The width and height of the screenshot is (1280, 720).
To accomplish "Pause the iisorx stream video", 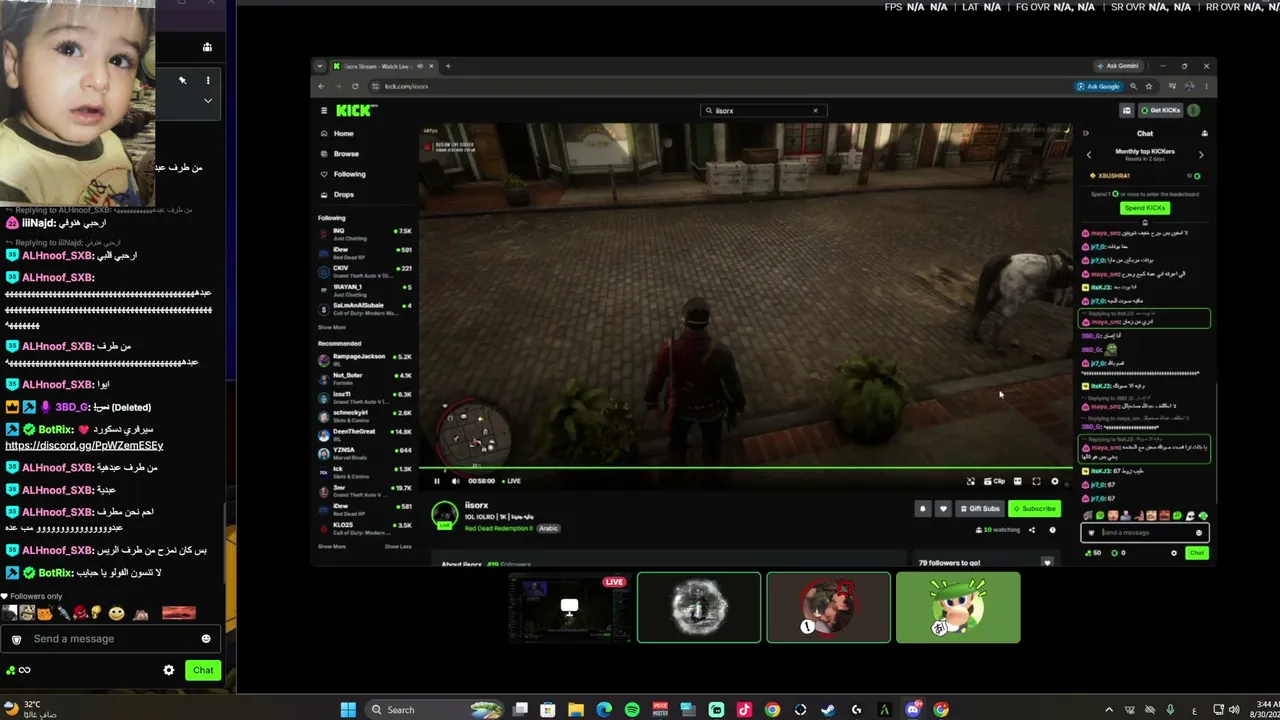I will point(437,481).
